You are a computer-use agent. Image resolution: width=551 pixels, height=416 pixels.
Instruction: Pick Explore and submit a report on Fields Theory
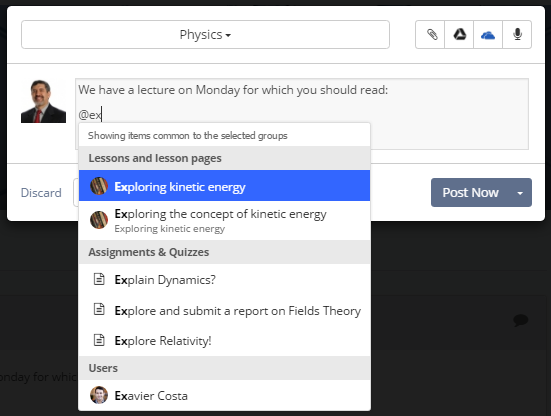click(x=225, y=311)
